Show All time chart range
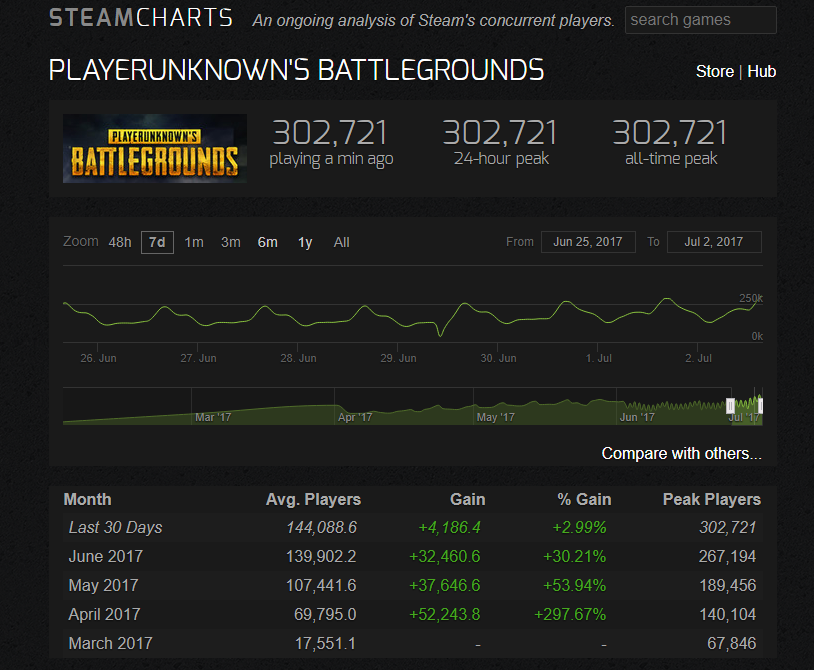Screen dimensions: 814x670 pos(341,242)
